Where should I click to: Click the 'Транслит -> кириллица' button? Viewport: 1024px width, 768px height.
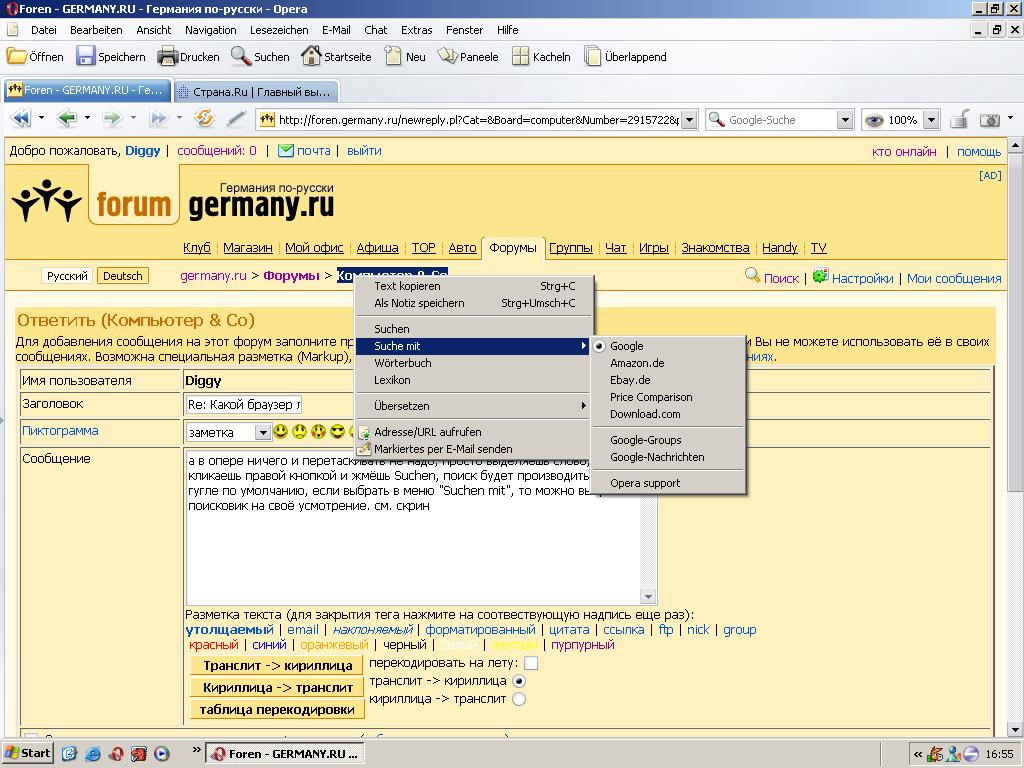pyautogui.click(x=278, y=665)
